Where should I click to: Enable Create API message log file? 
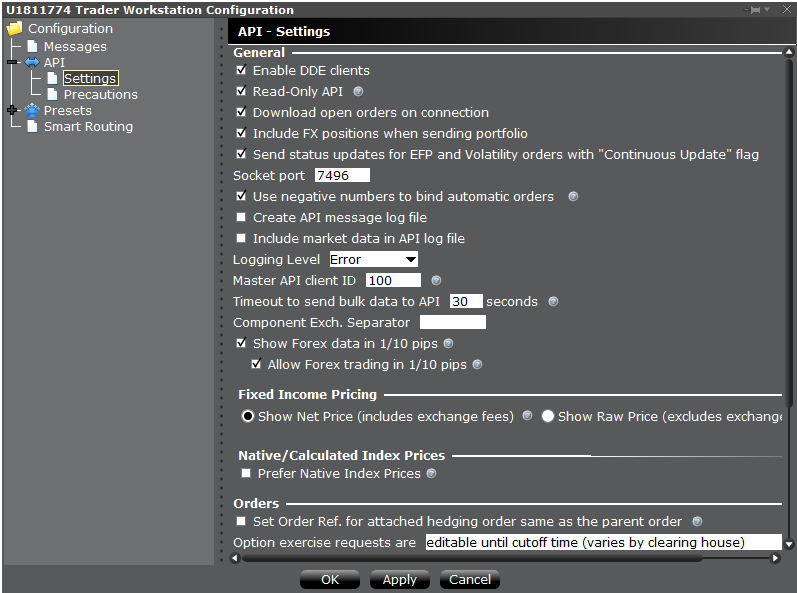(241, 217)
